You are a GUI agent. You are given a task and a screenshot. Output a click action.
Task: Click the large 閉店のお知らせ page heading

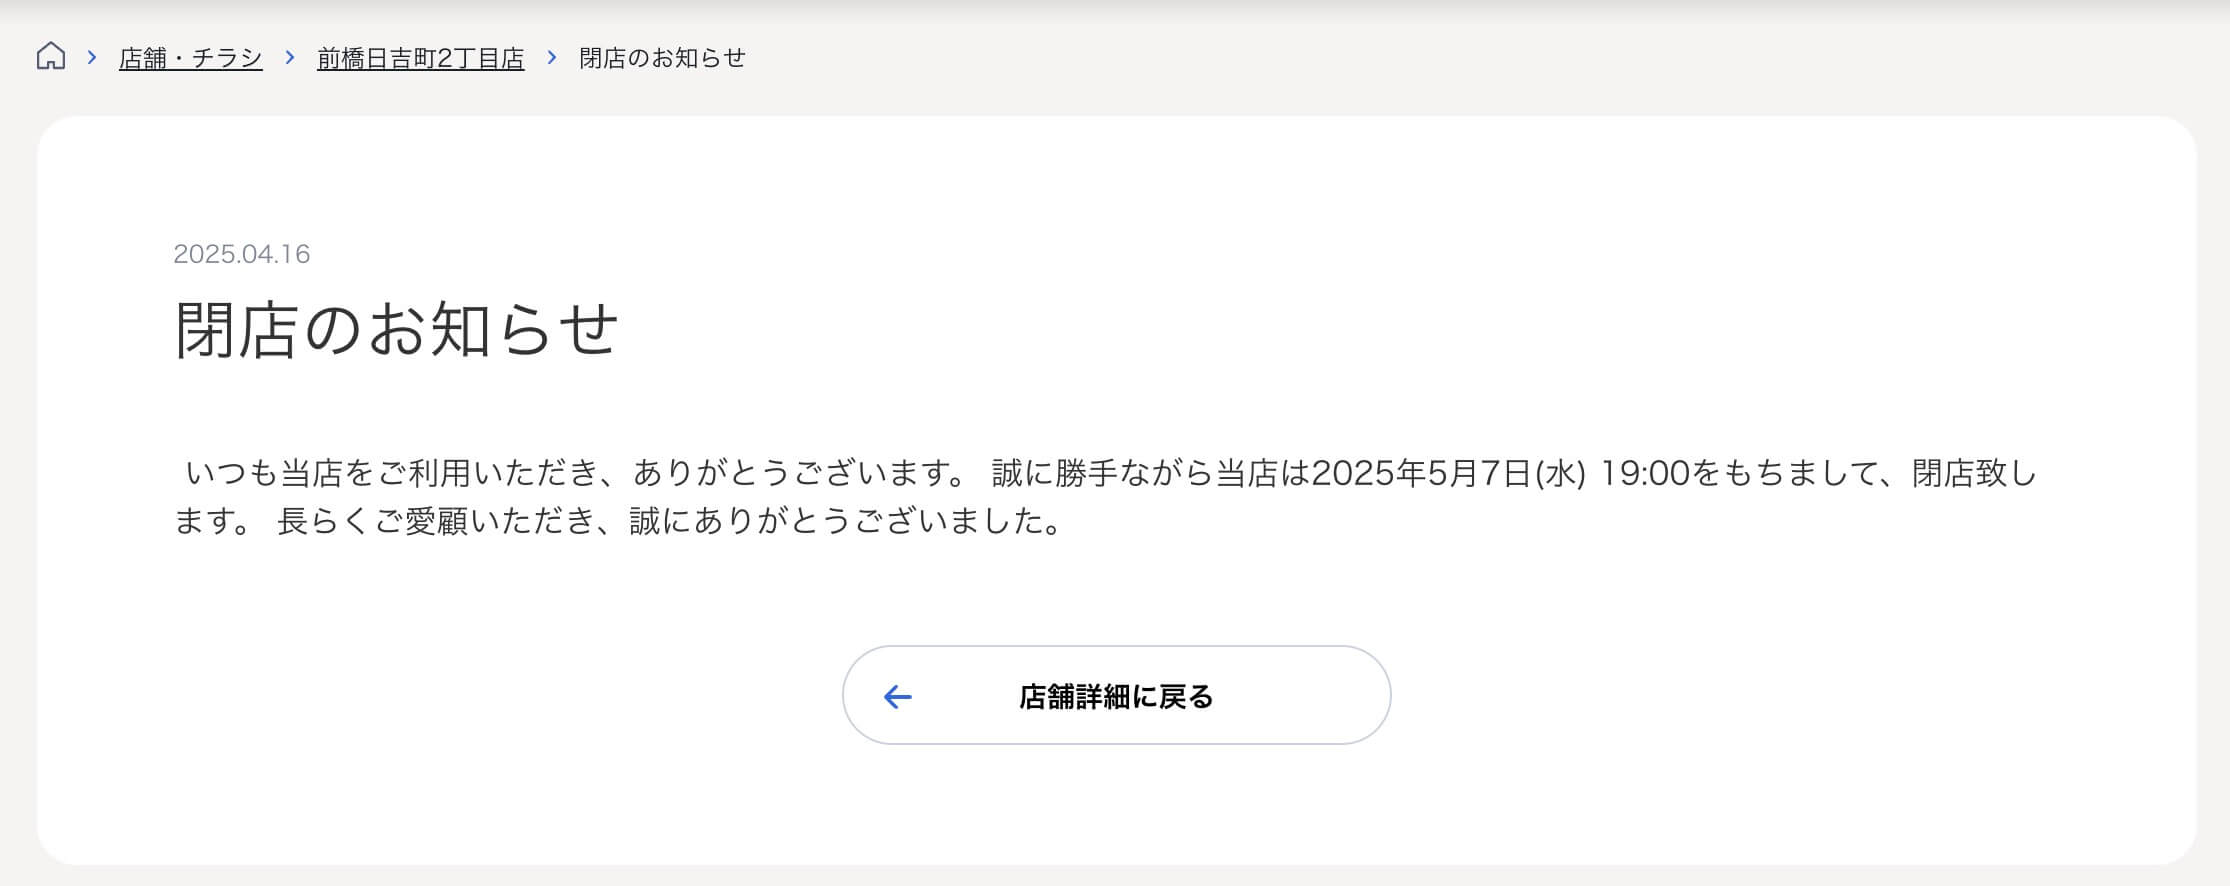(x=396, y=329)
